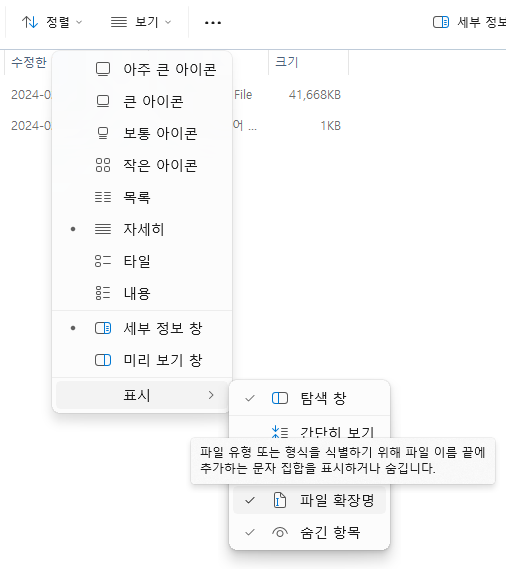Screen dimensions: 506x571
Task: Click the sort arrows icon beside 정렬
Action: point(30,22)
